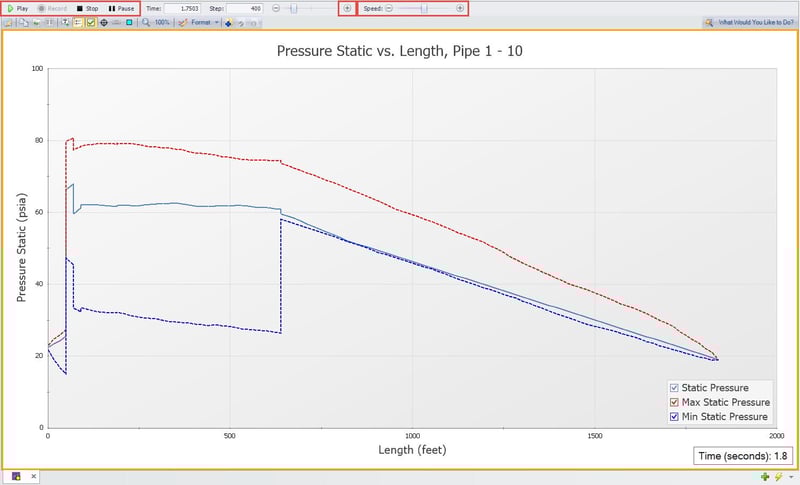This screenshot has width=800, height=485.
Task: Edit the Time value field
Action: (182, 8)
